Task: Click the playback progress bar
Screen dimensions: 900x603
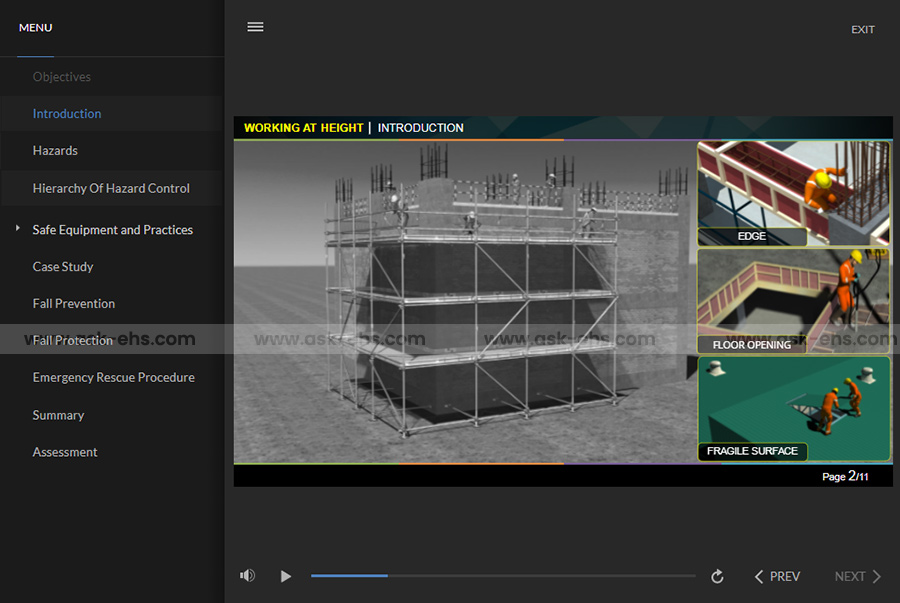Action: click(503, 576)
